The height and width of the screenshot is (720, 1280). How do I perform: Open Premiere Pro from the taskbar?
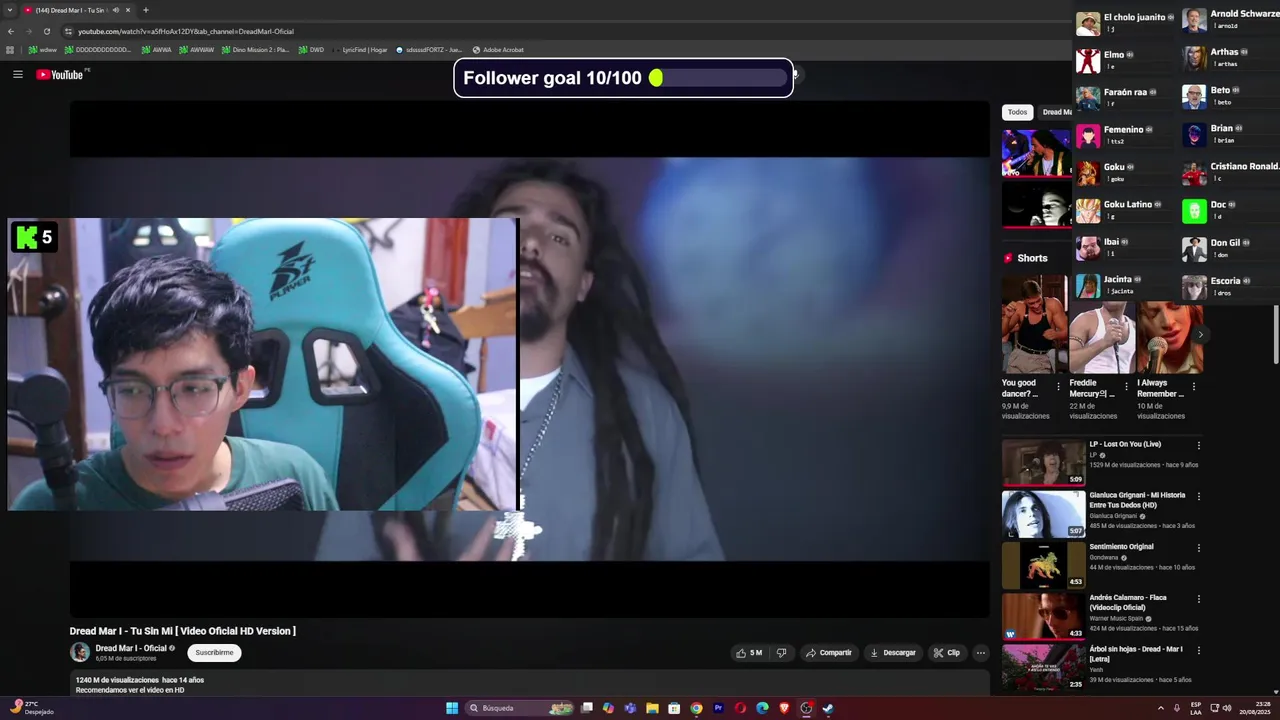pyautogui.click(x=718, y=708)
